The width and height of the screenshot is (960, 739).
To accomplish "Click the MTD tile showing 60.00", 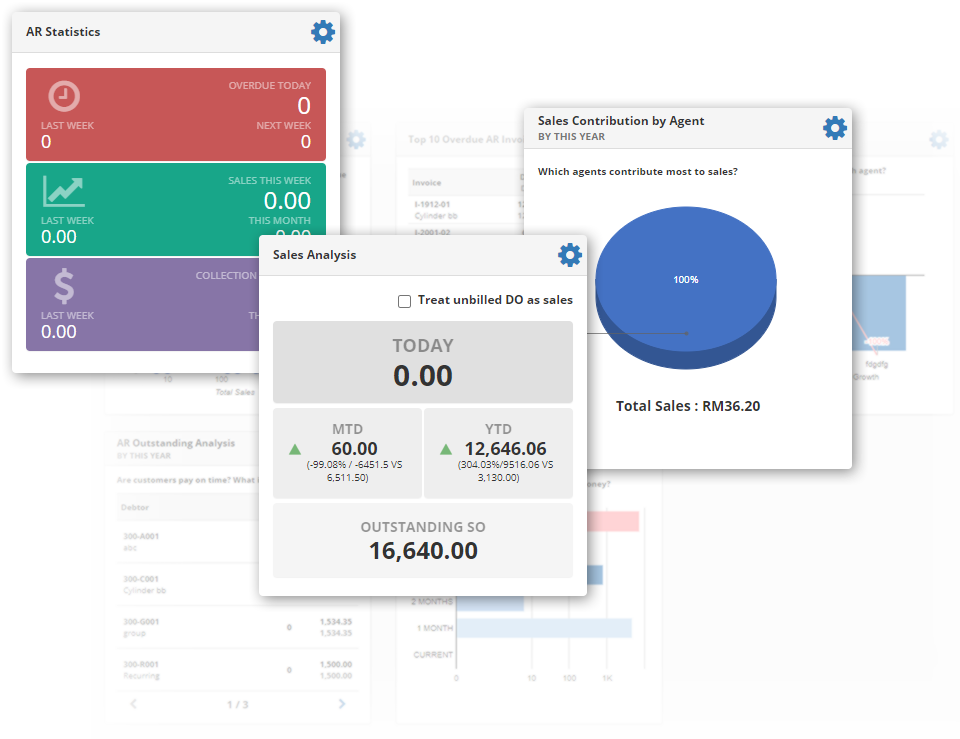I will point(347,452).
